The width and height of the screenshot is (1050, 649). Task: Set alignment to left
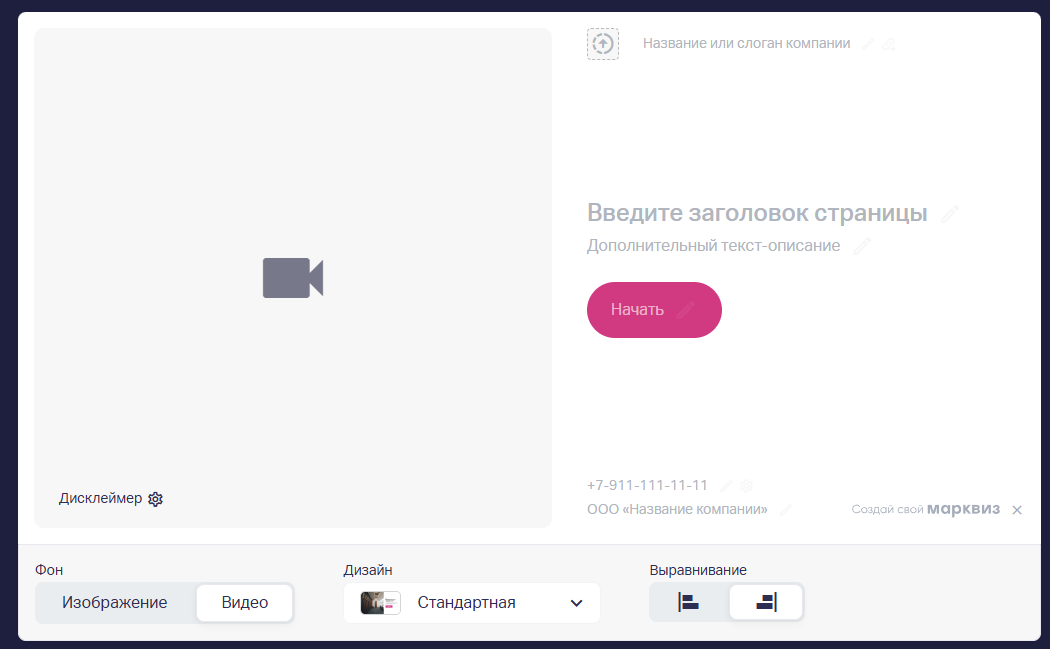tap(688, 603)
